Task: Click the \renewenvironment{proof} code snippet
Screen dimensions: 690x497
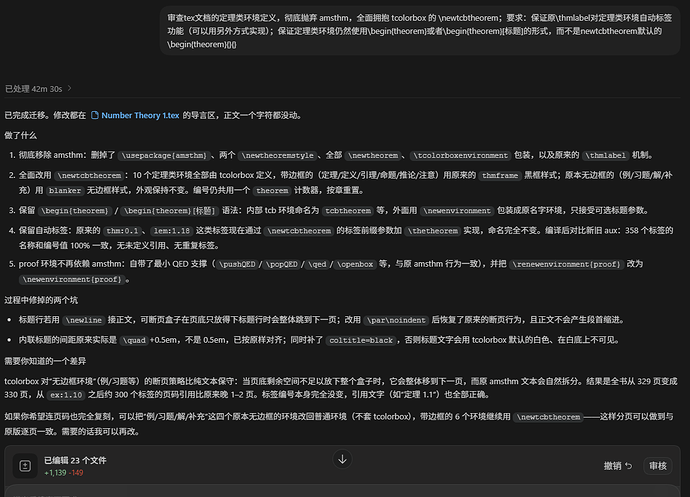Action: click(566, 264)
